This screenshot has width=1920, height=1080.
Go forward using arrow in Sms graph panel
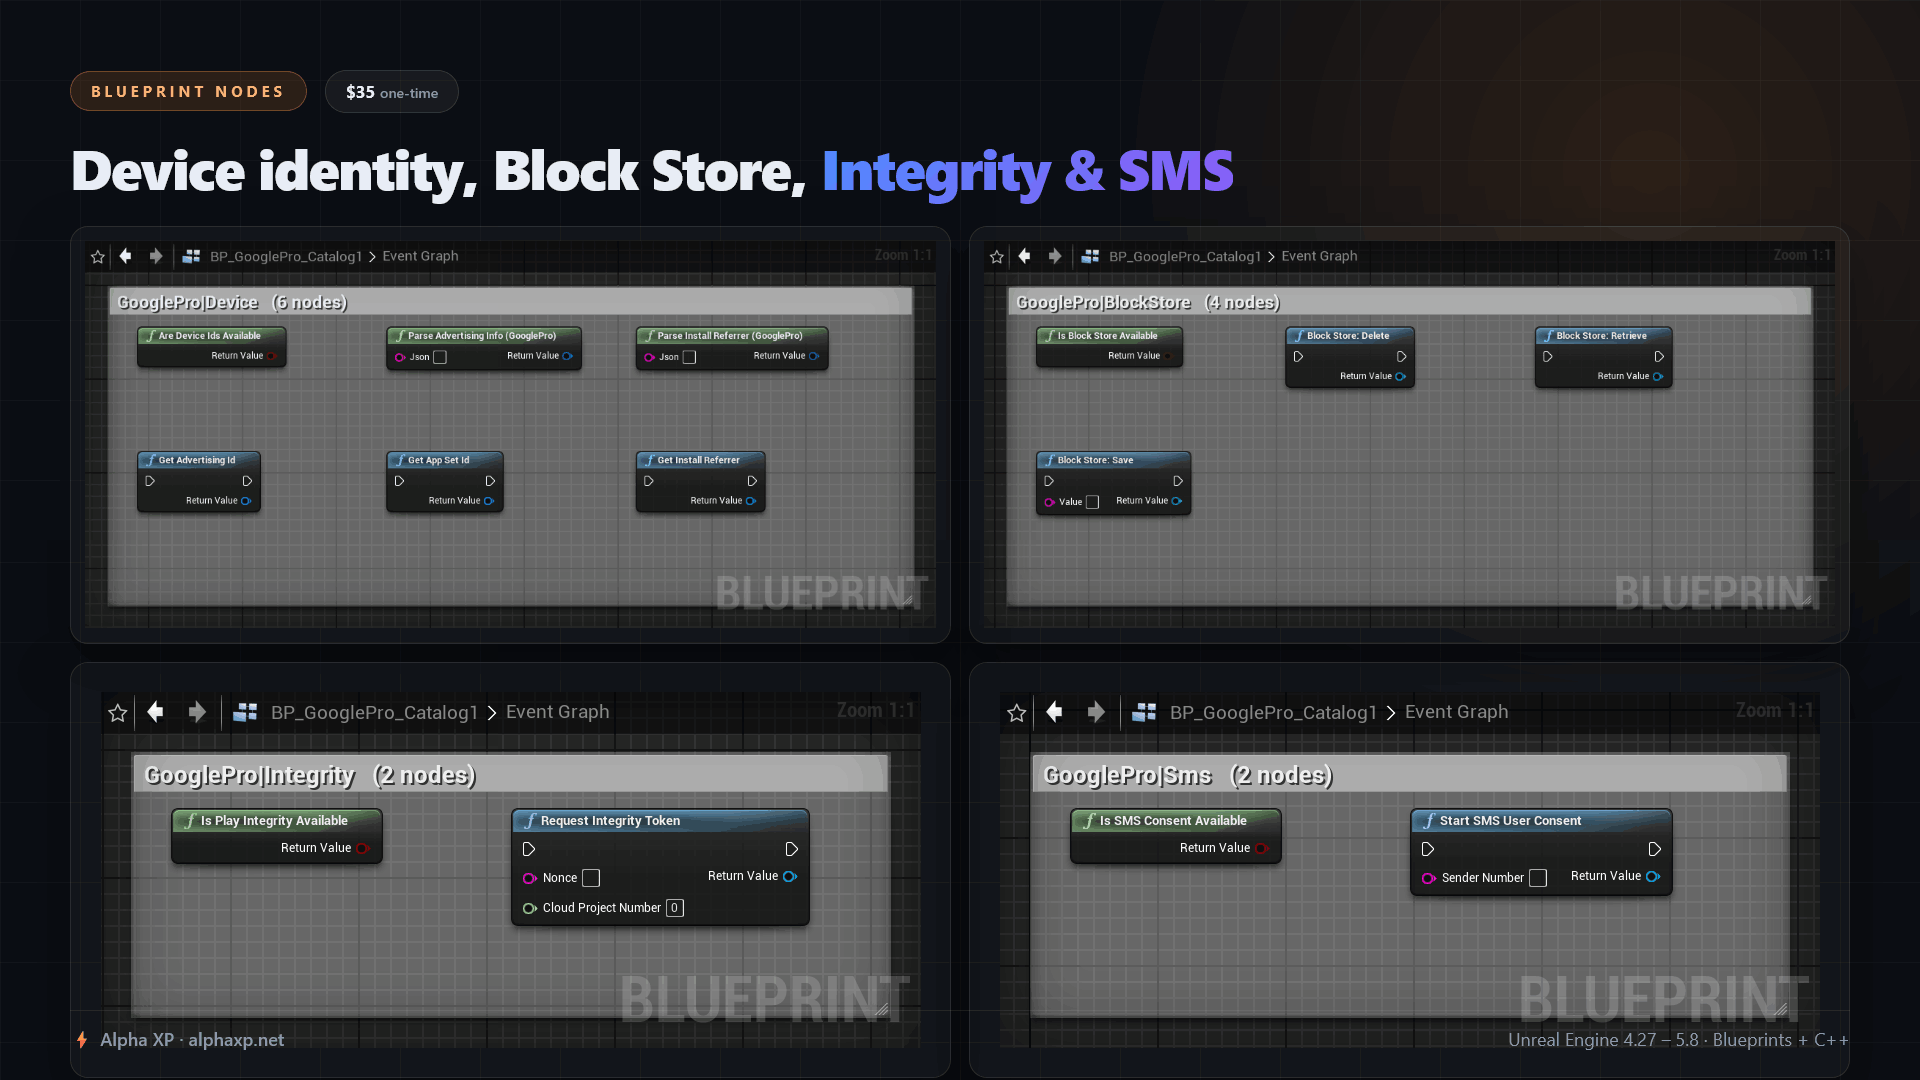(1096, 712)
